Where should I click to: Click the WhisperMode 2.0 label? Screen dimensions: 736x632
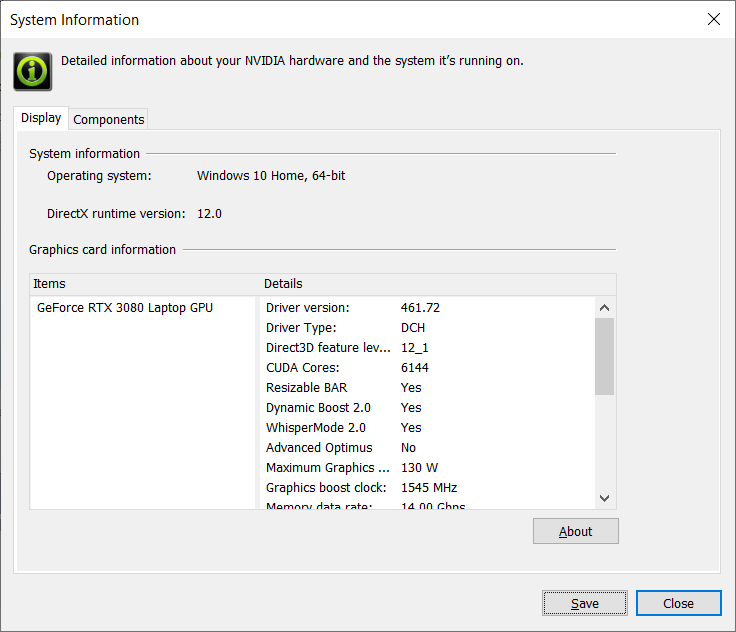point(316,428)
